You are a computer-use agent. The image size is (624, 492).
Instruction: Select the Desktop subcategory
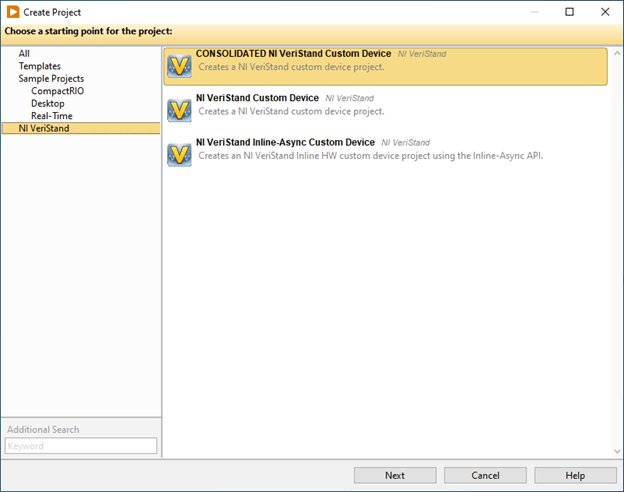click(x=48, y=103)
